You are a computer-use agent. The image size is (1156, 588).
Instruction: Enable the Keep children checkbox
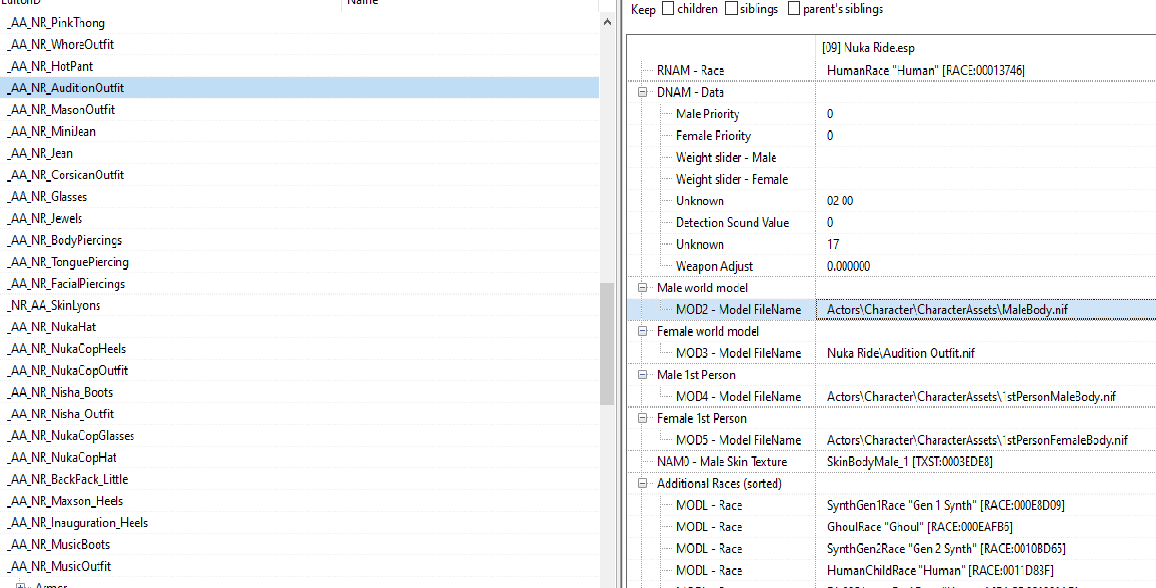tap(667, 9)
